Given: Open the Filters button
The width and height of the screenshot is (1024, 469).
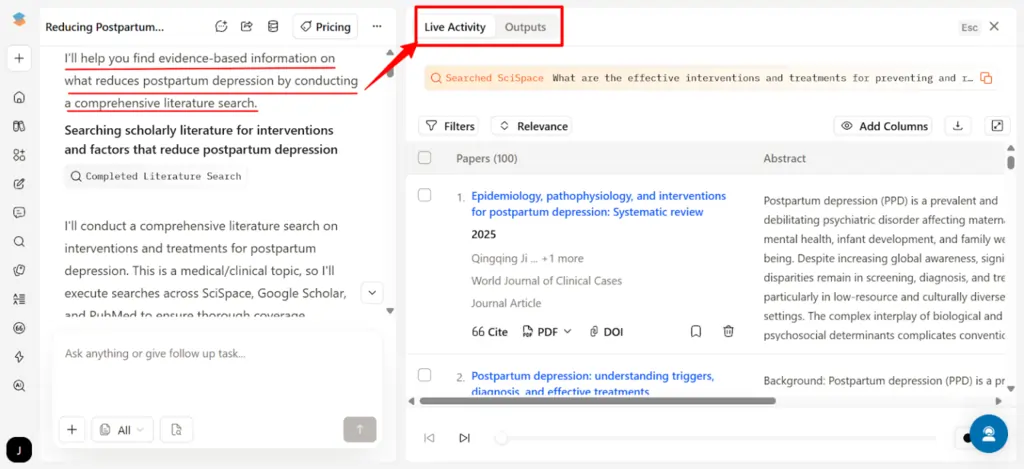Looking at the screenshot, I should coord(449,126).
